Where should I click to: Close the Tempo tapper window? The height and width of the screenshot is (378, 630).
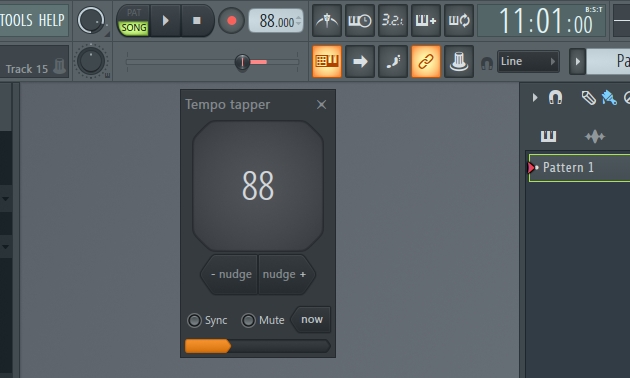(321, 104)
